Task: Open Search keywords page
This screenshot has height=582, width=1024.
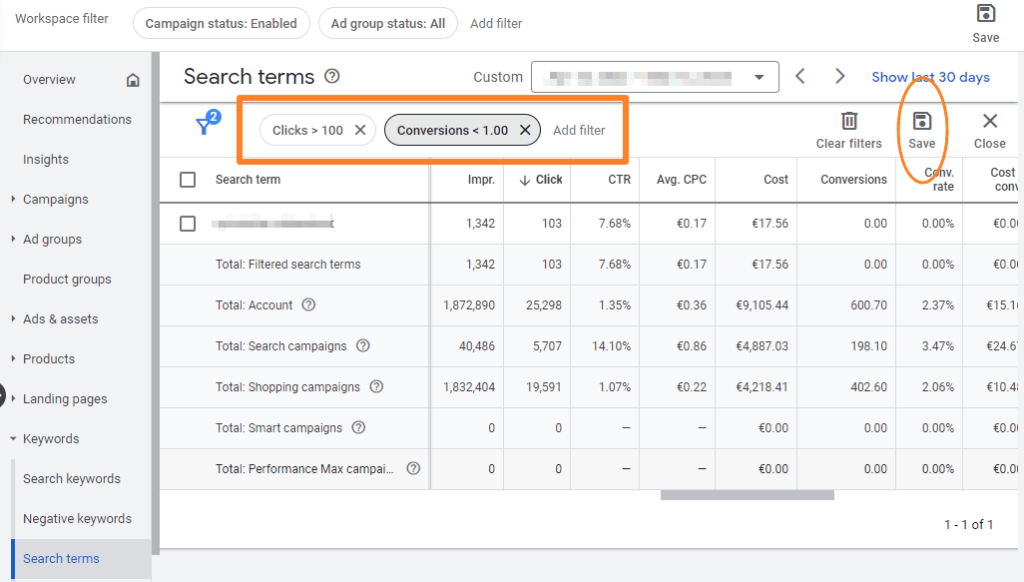Action: (x=72, y=479)
